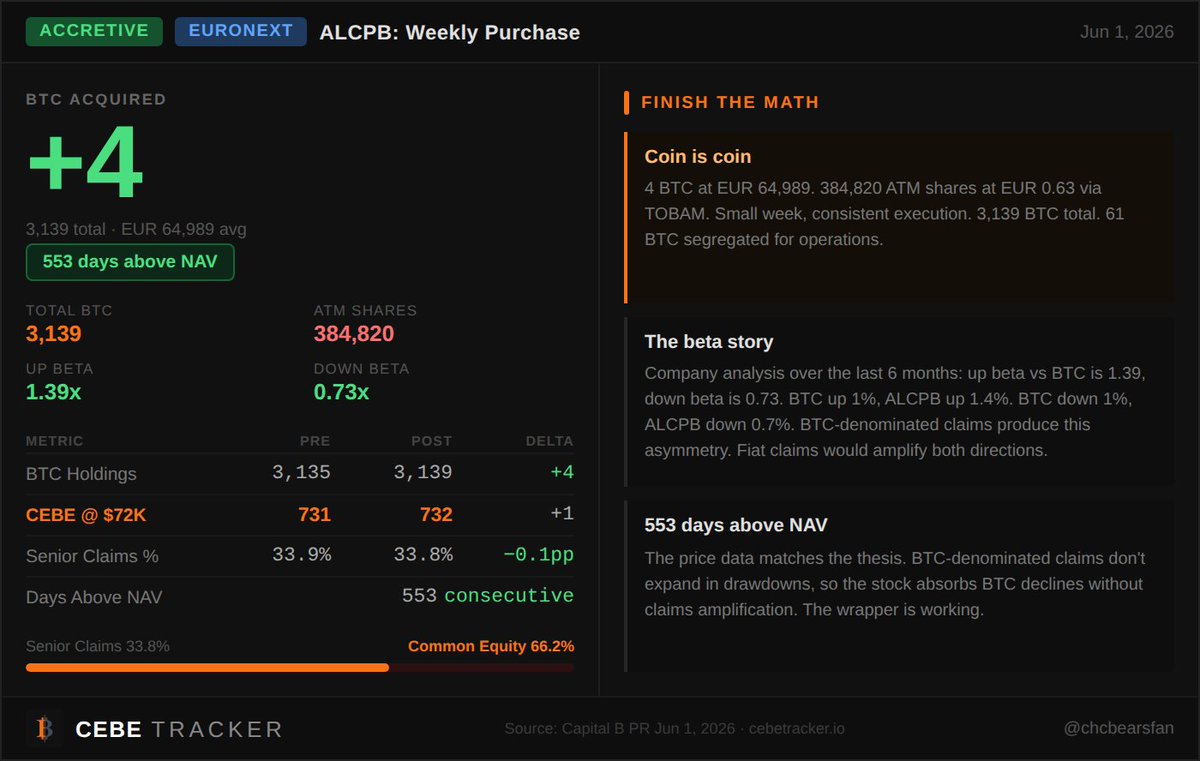Click the CEBE @ $72K row label

tap(86, 515)
